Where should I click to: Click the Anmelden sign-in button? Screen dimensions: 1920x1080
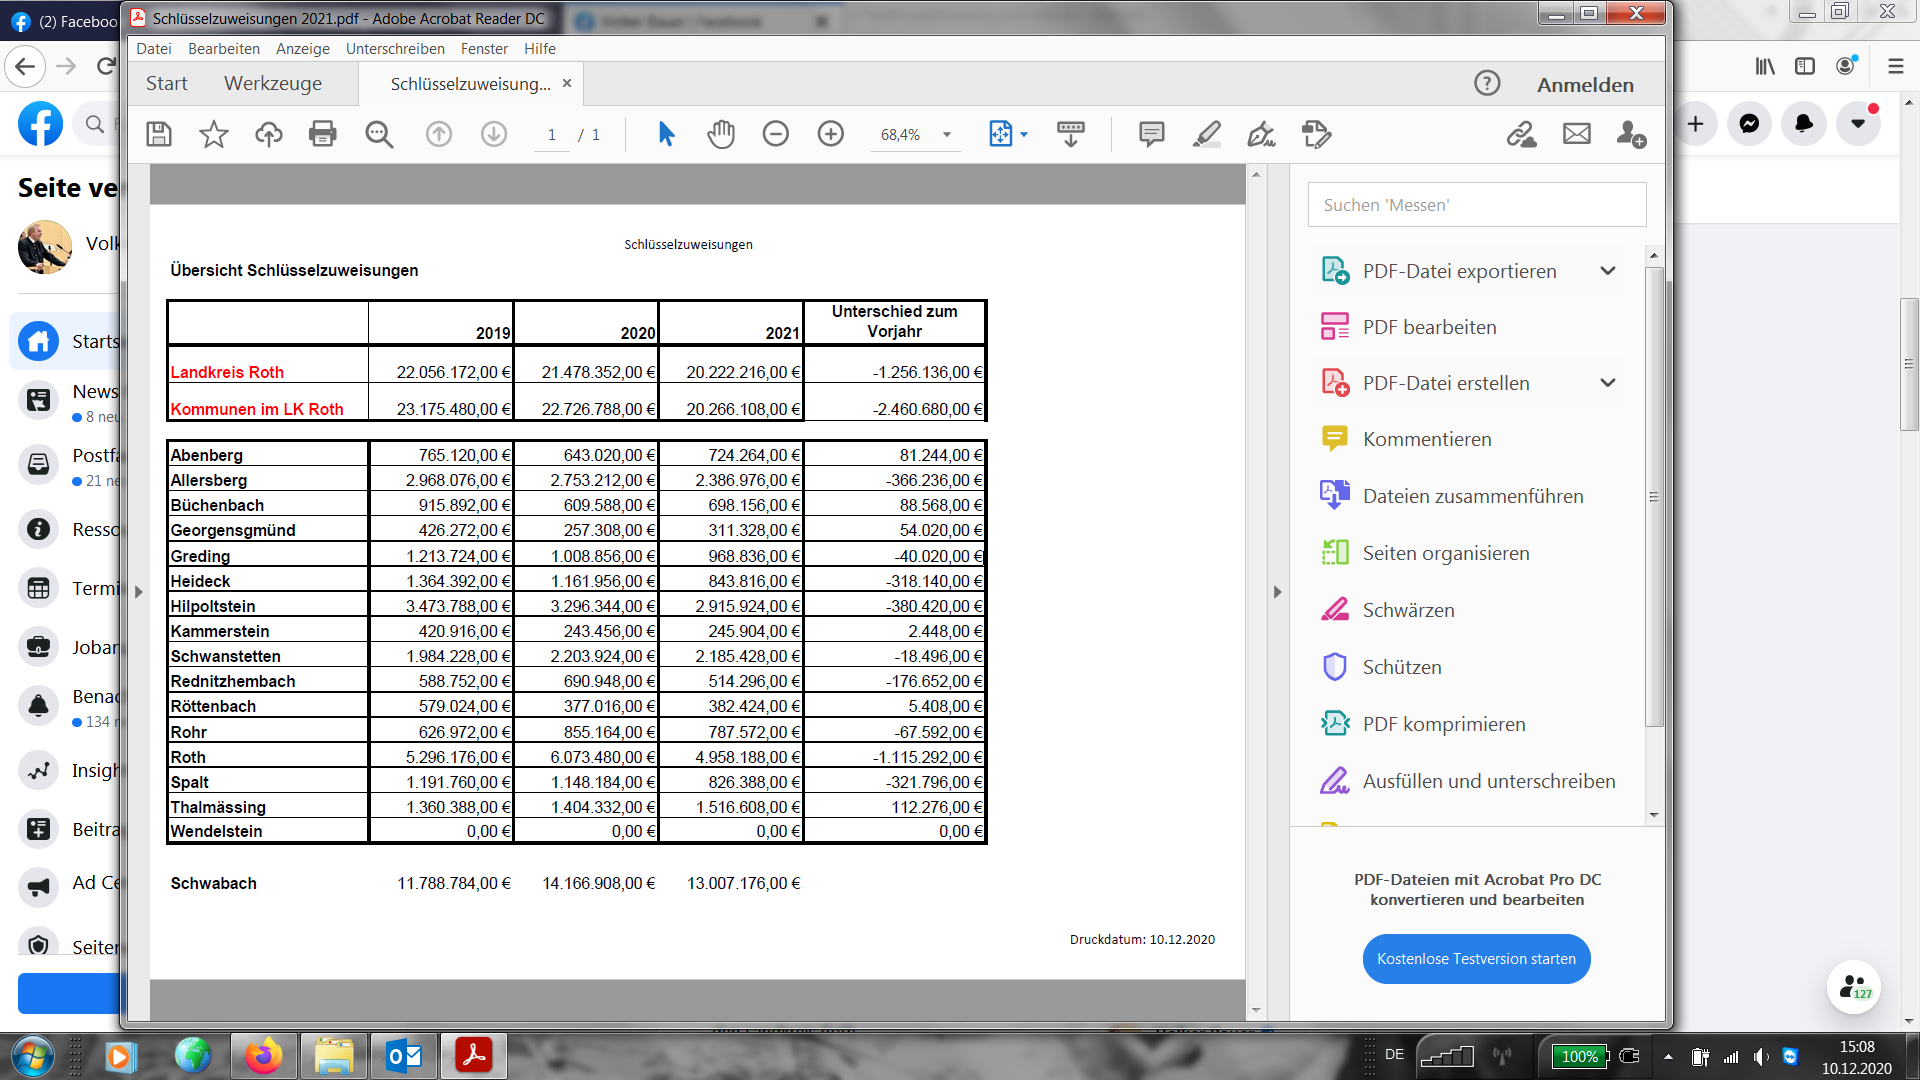pos(1586,85)
